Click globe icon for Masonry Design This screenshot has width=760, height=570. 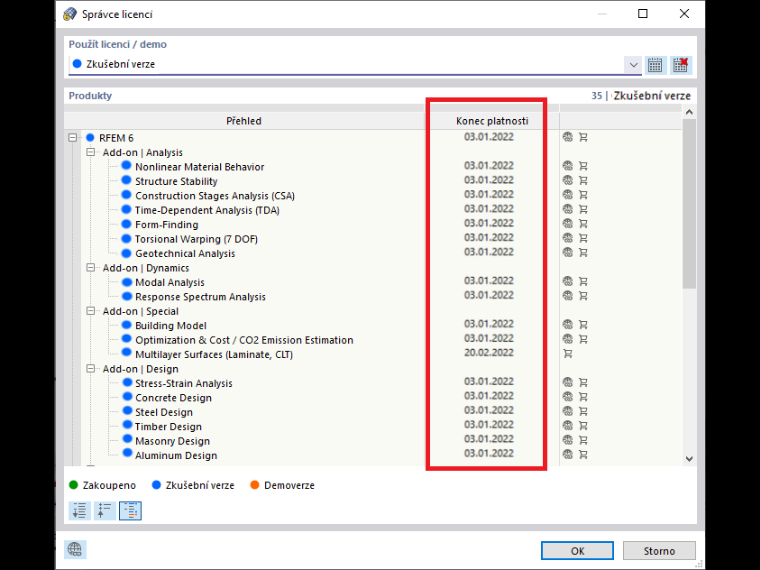(x=568, y=440)
